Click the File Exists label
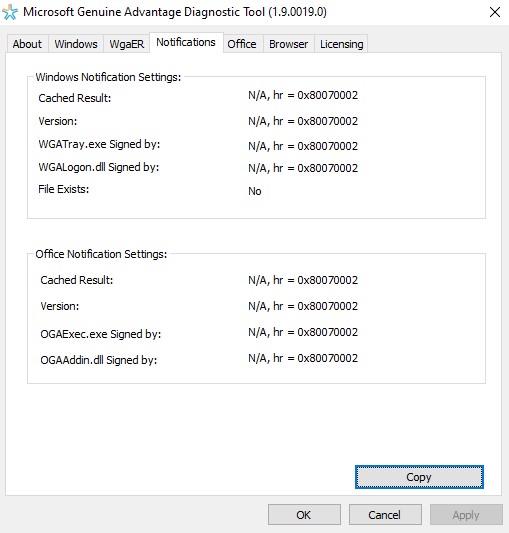 coord(64,189)
